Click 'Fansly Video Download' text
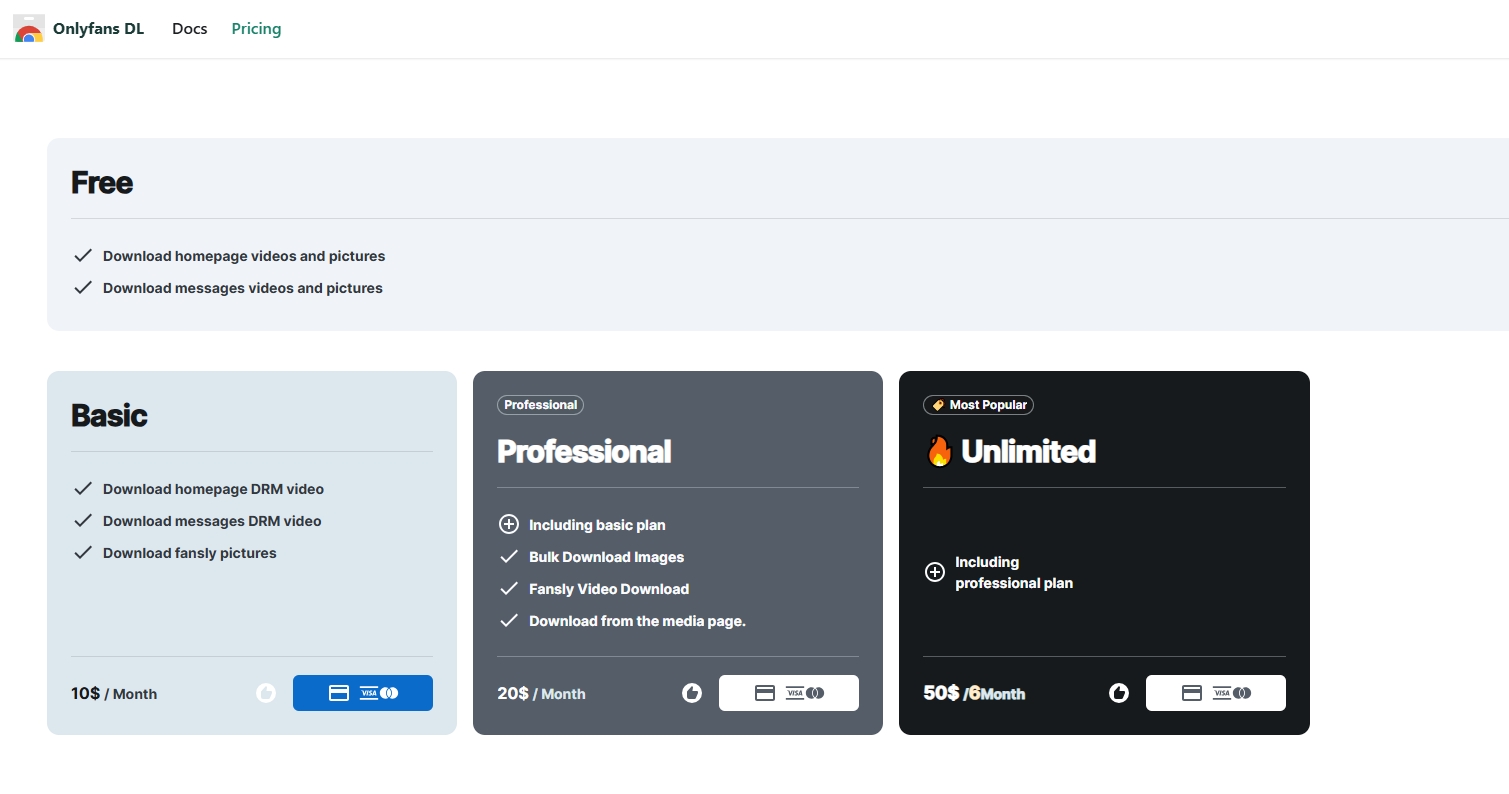1509x794 pixels. [x=609, y=589]
